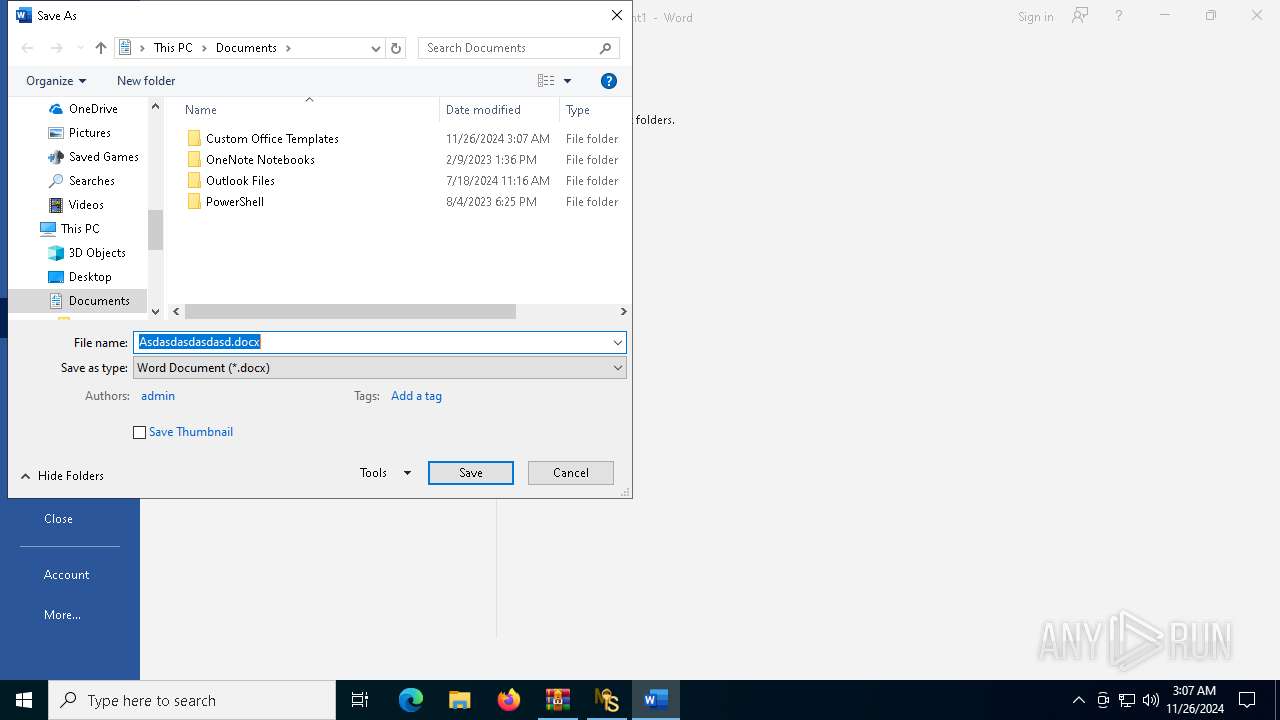This screenshot has width=1280, height=720.
Task: Open the Tools dropdown menu
Action: tap(385, 473)
